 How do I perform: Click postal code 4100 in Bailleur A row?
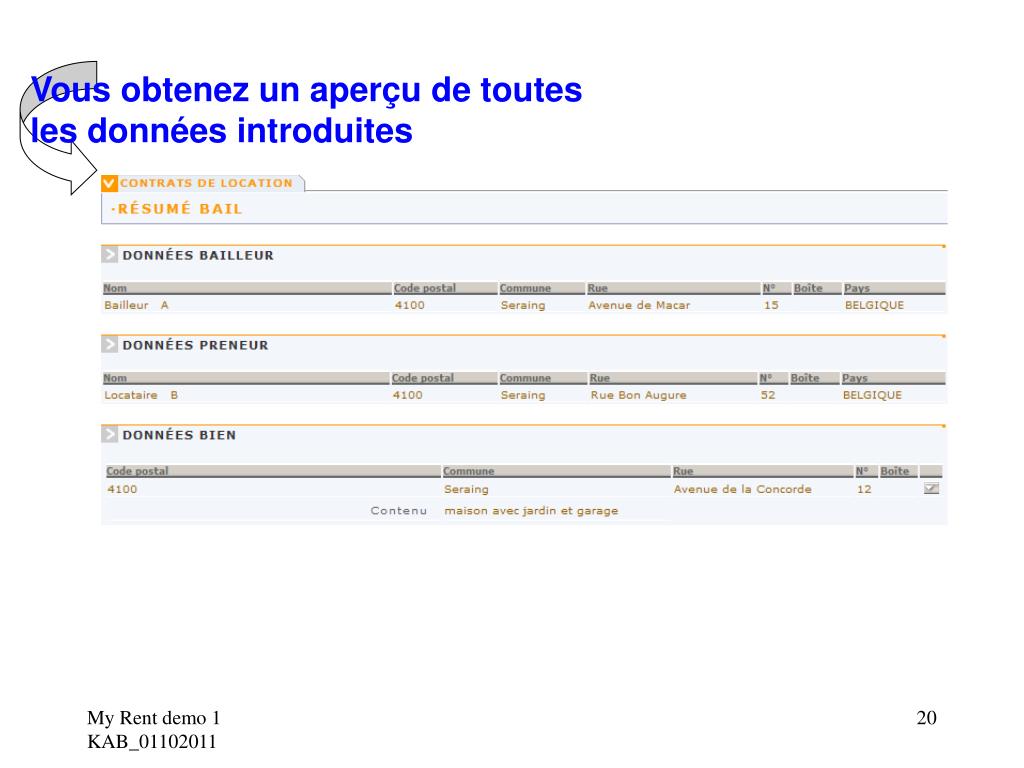coord(409,305)
